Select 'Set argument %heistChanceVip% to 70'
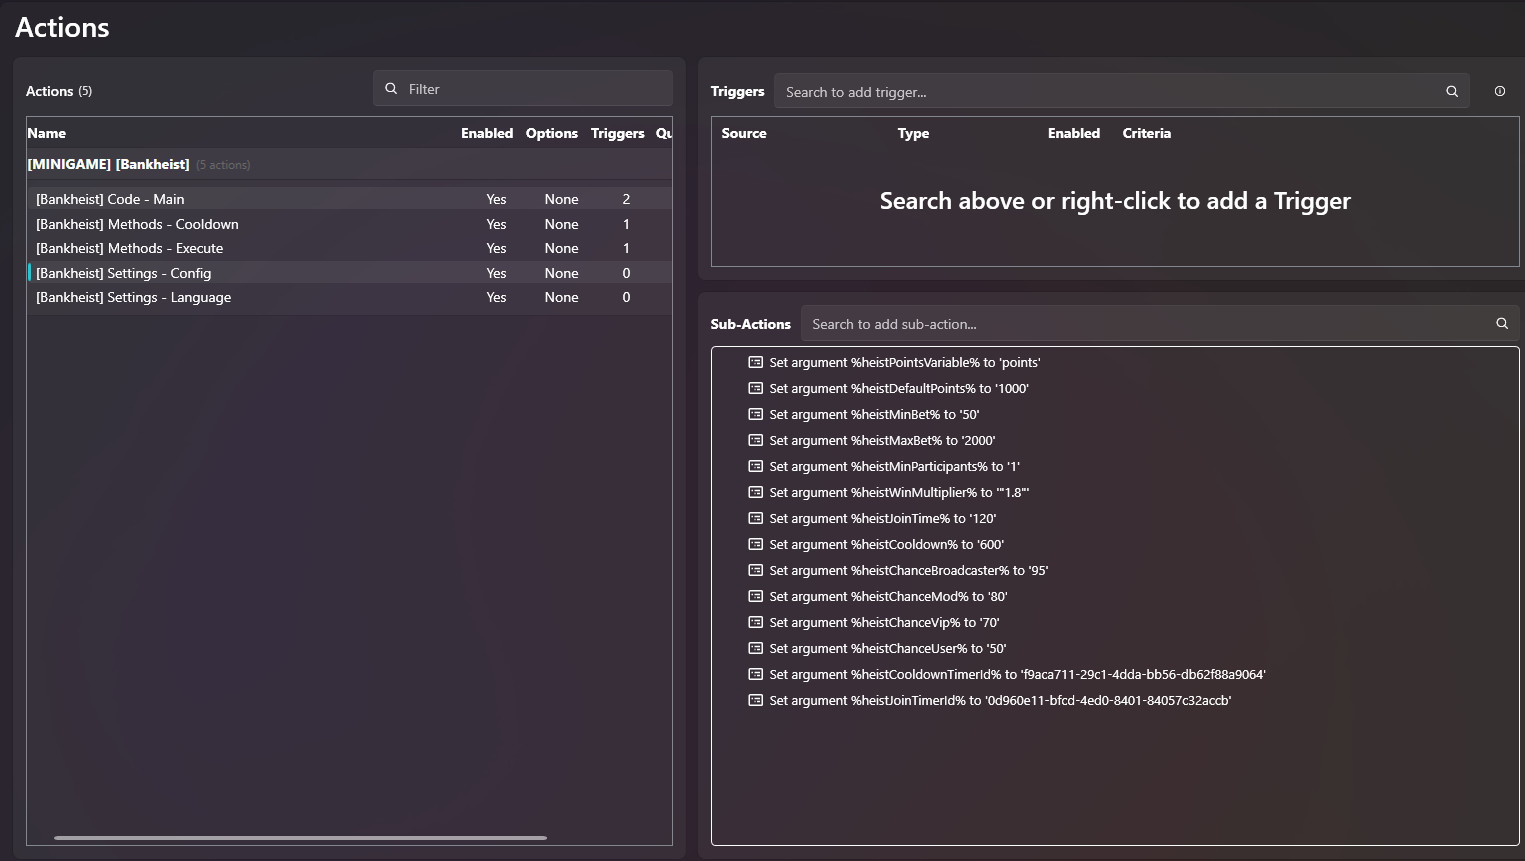This screenshot has width=1525, height=861. click(884, 622)
